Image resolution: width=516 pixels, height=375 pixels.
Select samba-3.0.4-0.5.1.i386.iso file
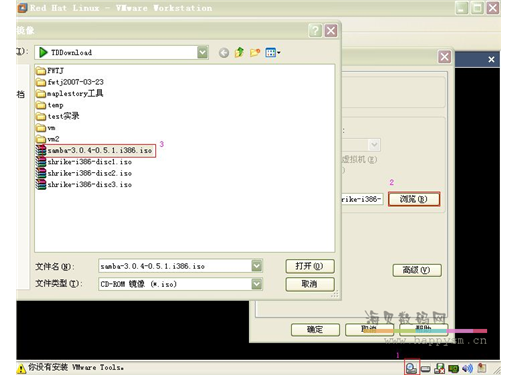[95, 151]
